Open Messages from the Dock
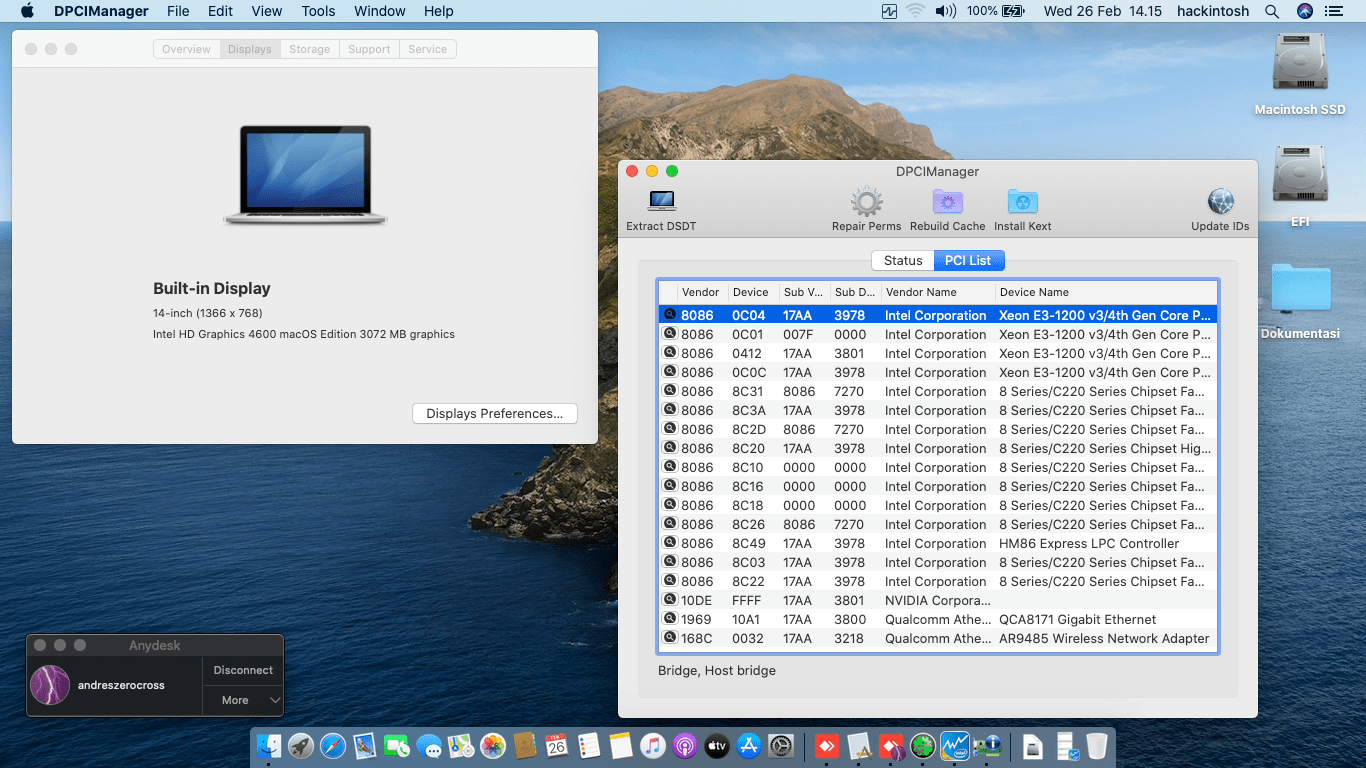 429,746
